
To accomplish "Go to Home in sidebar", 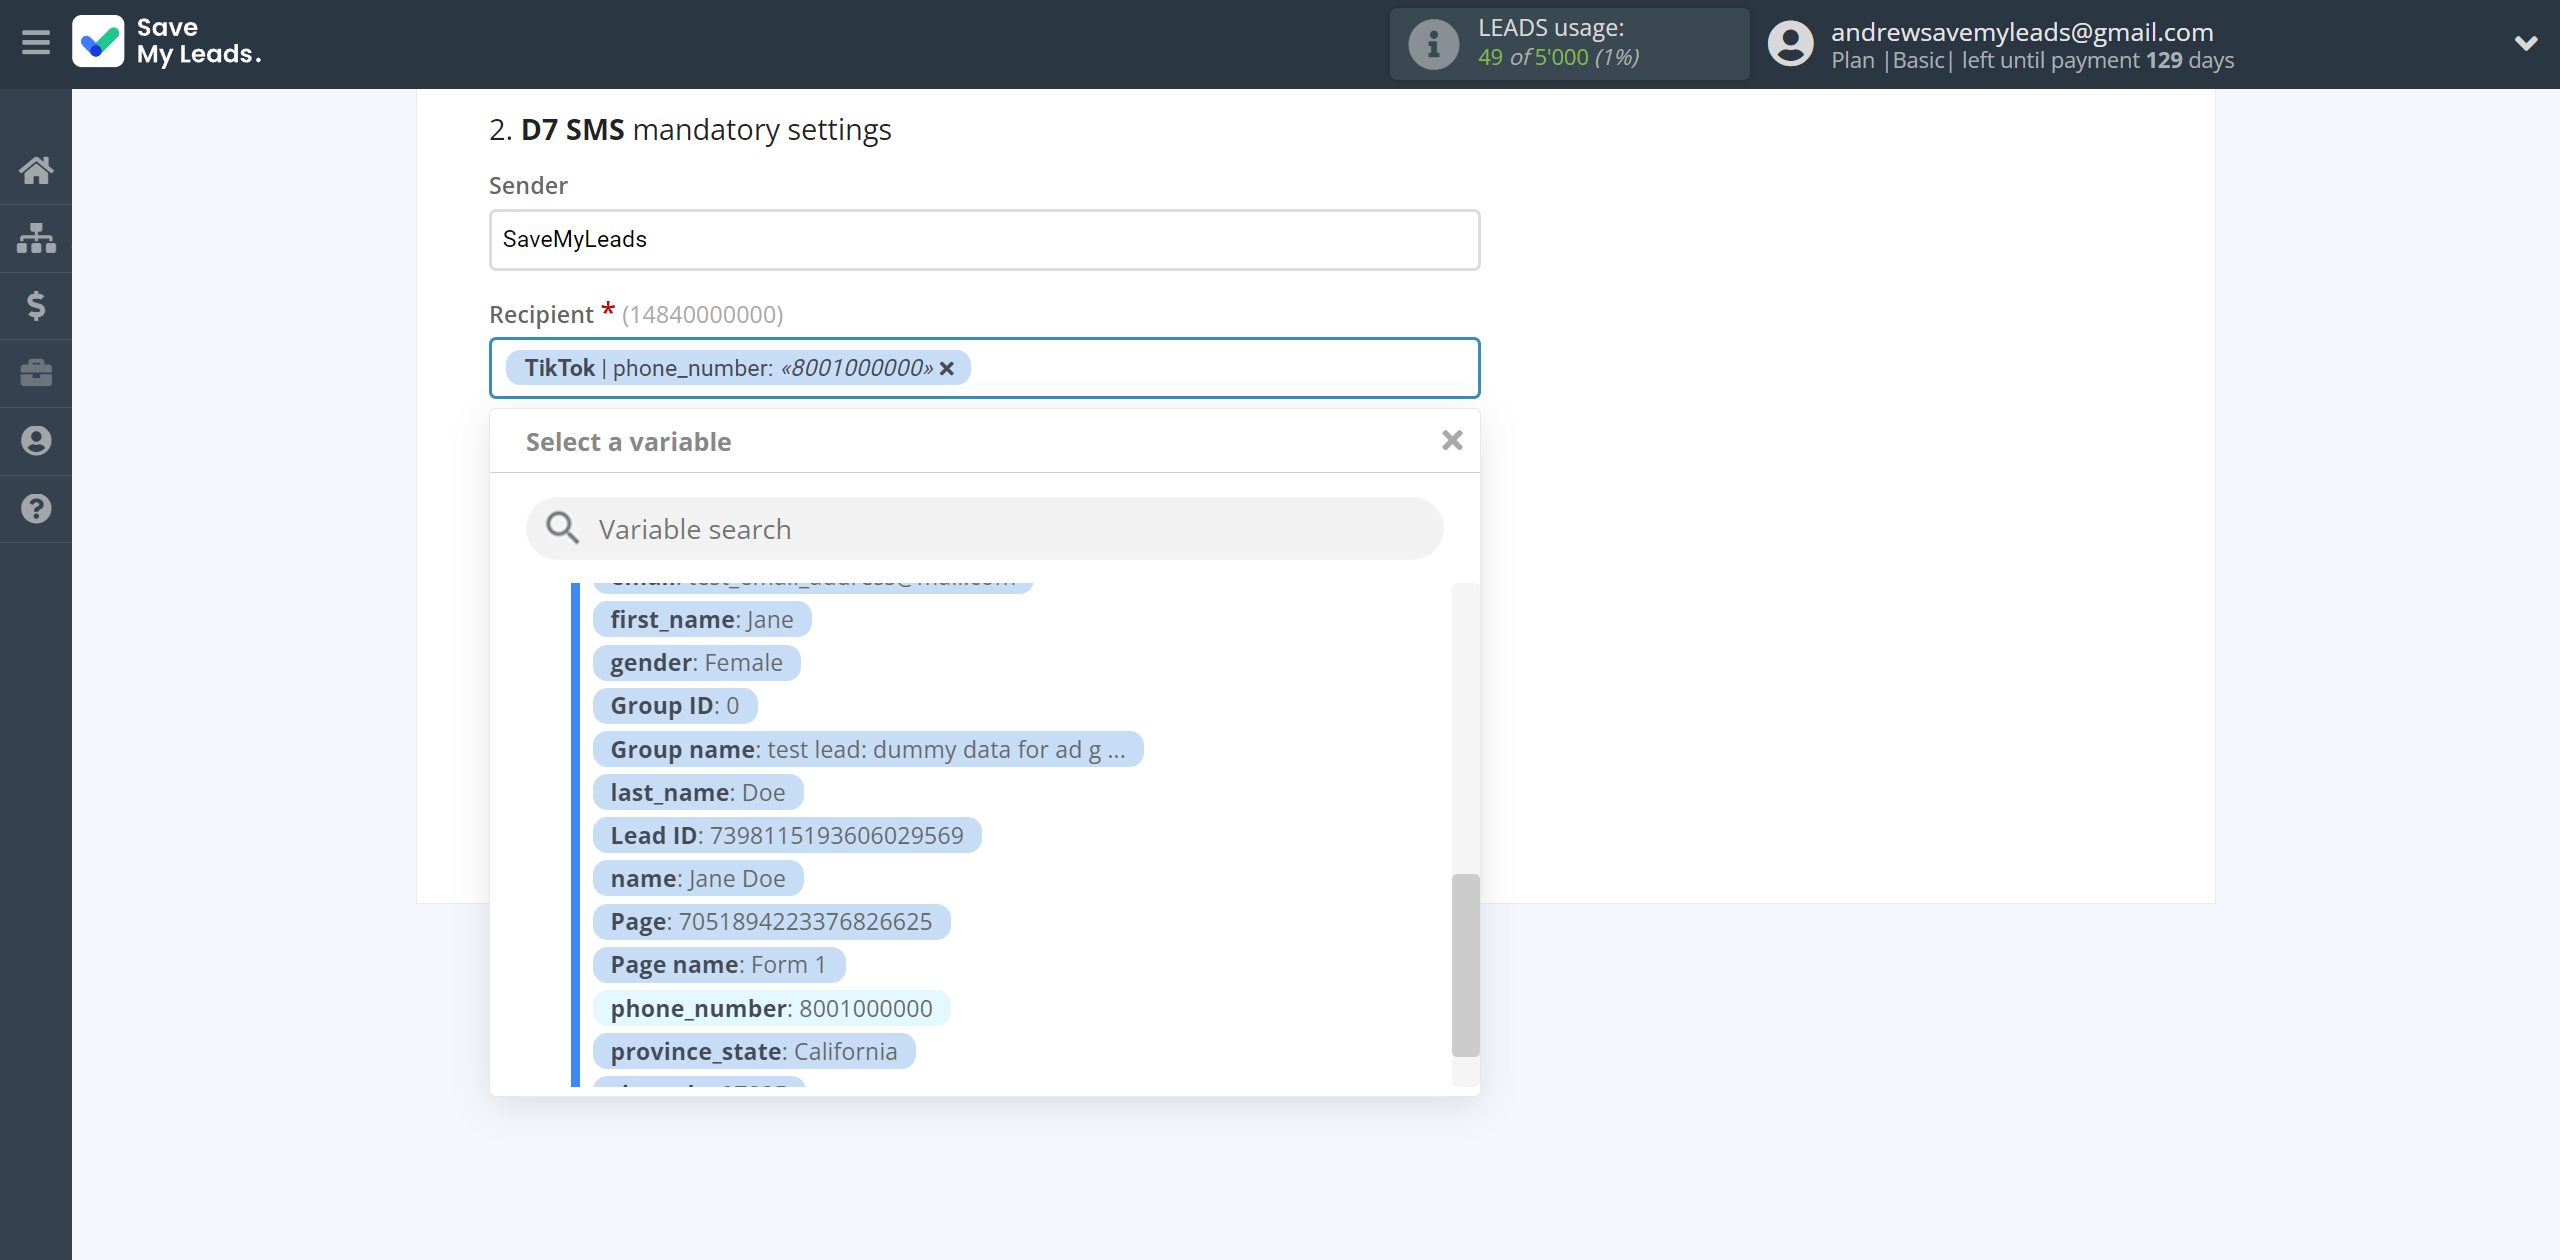I will (36, 170).
